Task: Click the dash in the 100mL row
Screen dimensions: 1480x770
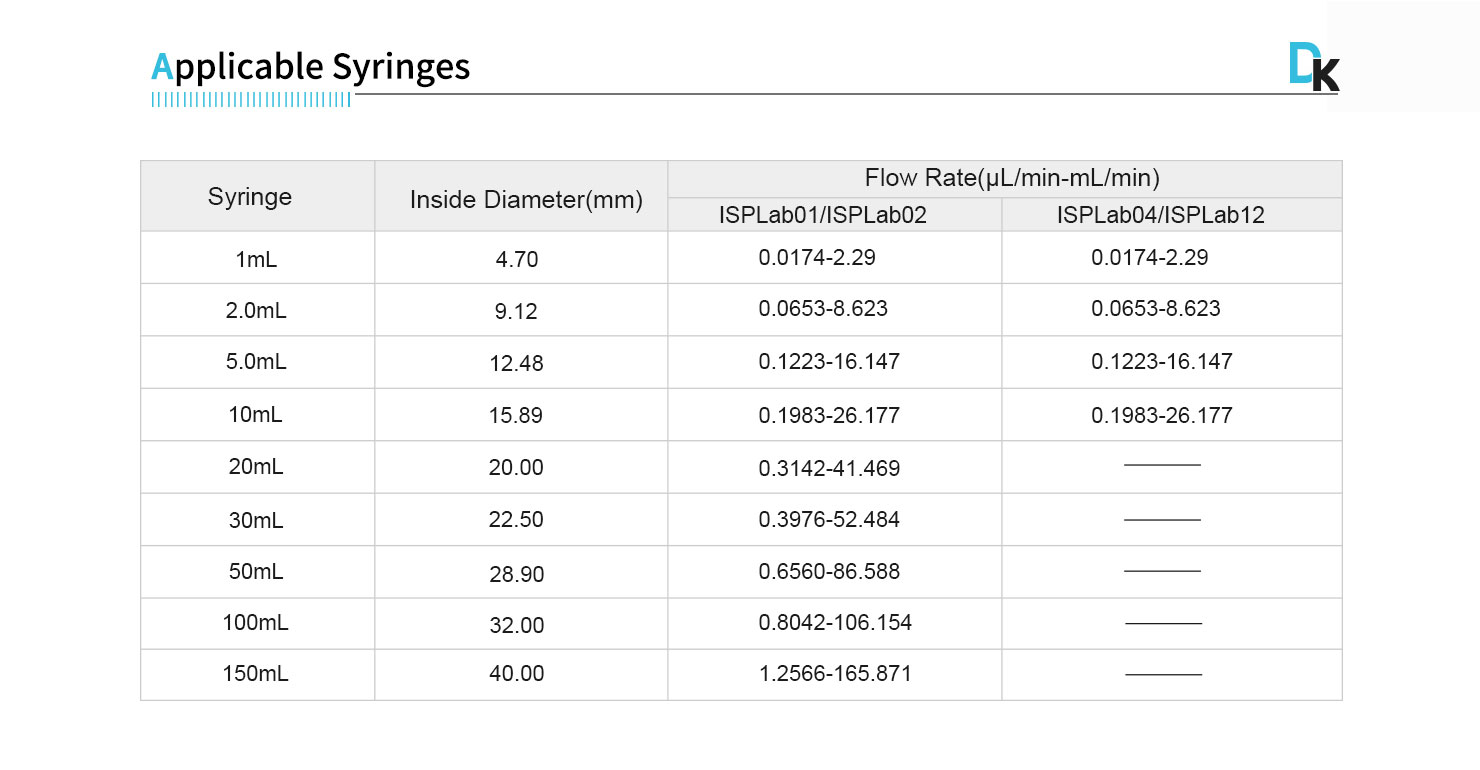Action: [1163, 623]
